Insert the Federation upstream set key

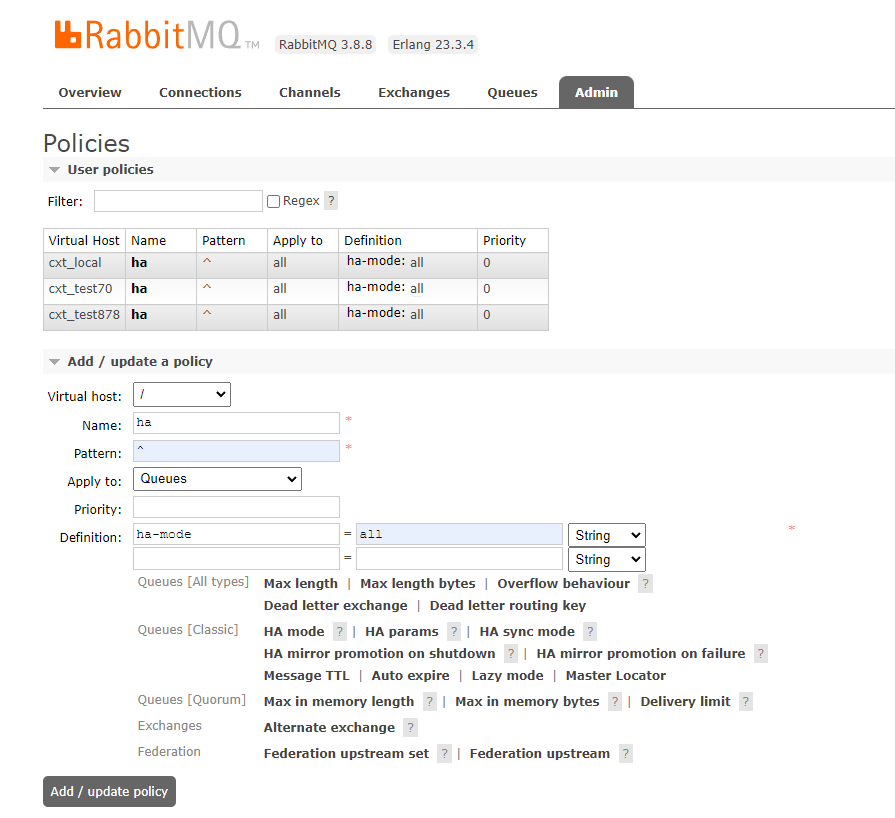pos(346,753)
